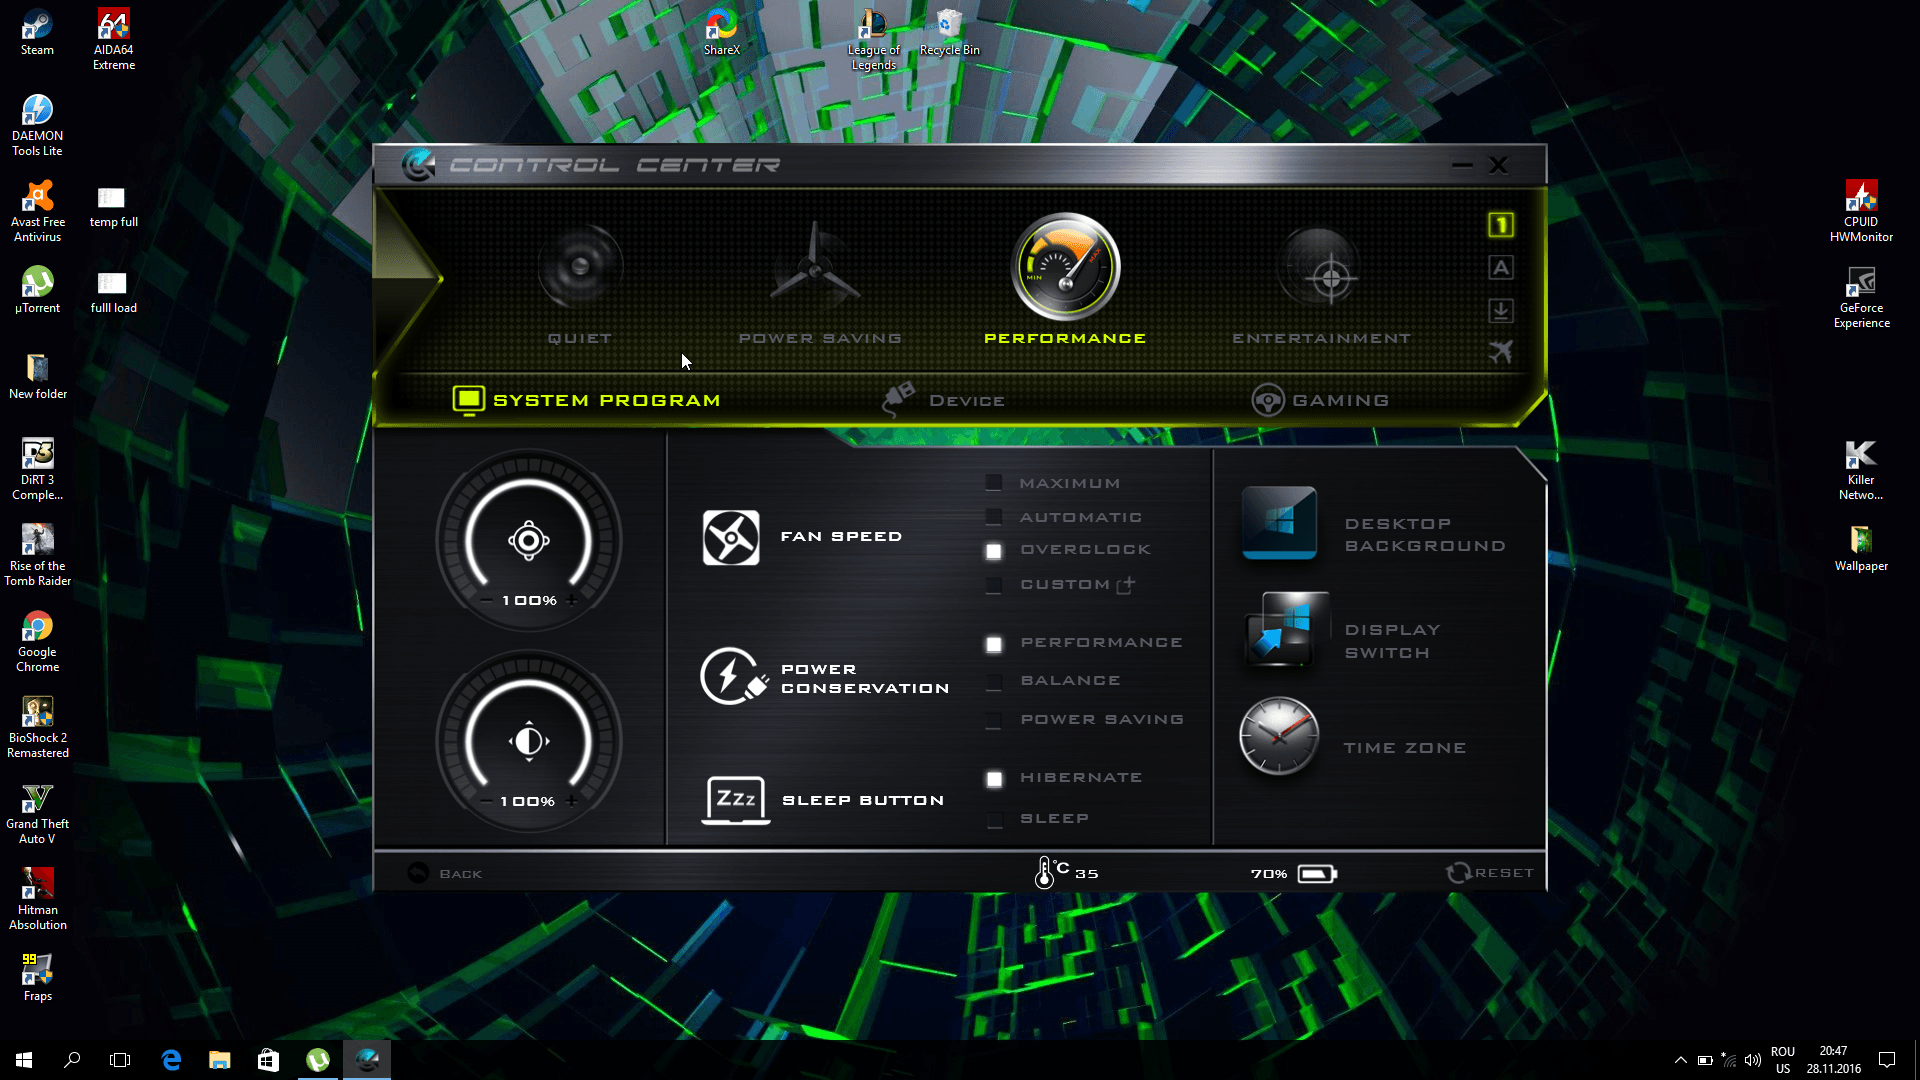Open the Desktop Background icon

1279,522
